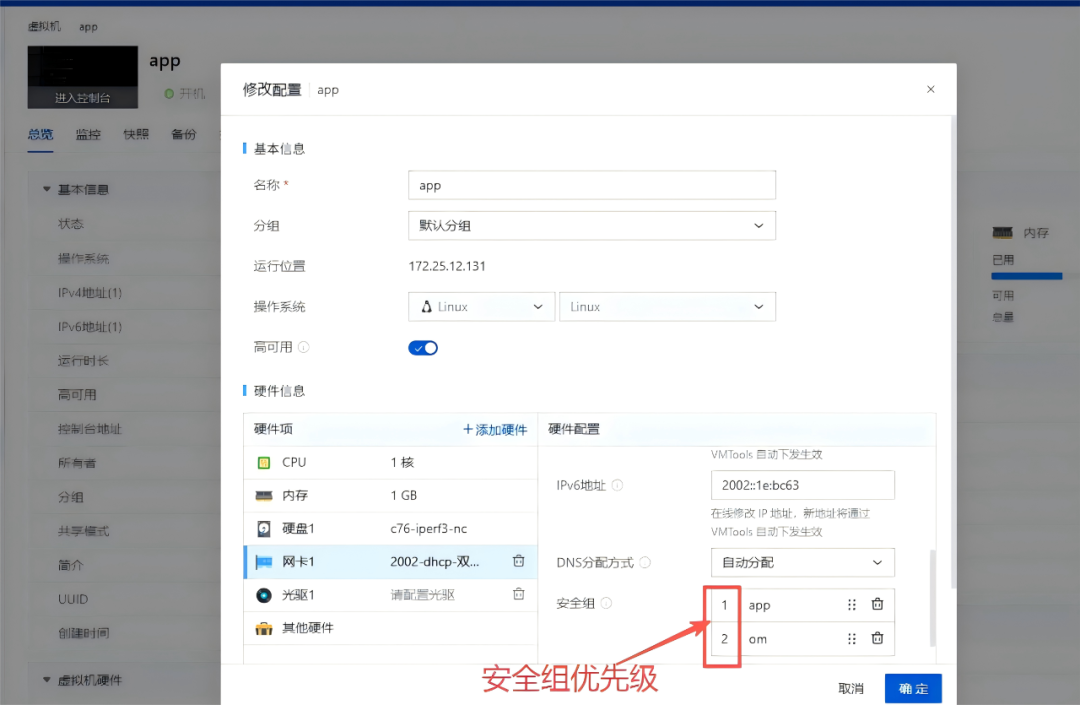Click the IPv6地址 input field

802,485
